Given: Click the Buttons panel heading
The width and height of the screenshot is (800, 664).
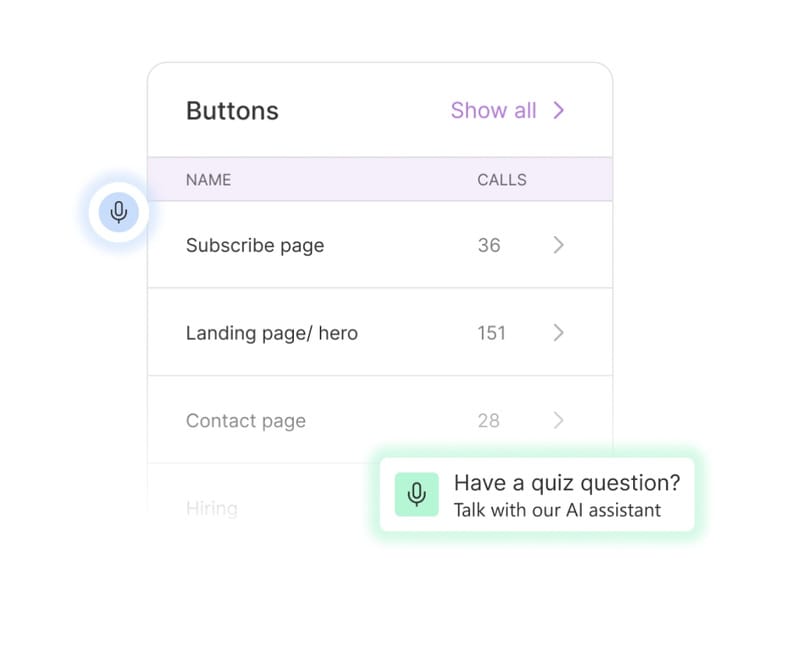Looking at the screenshot, I should click(x=232, y=110).
